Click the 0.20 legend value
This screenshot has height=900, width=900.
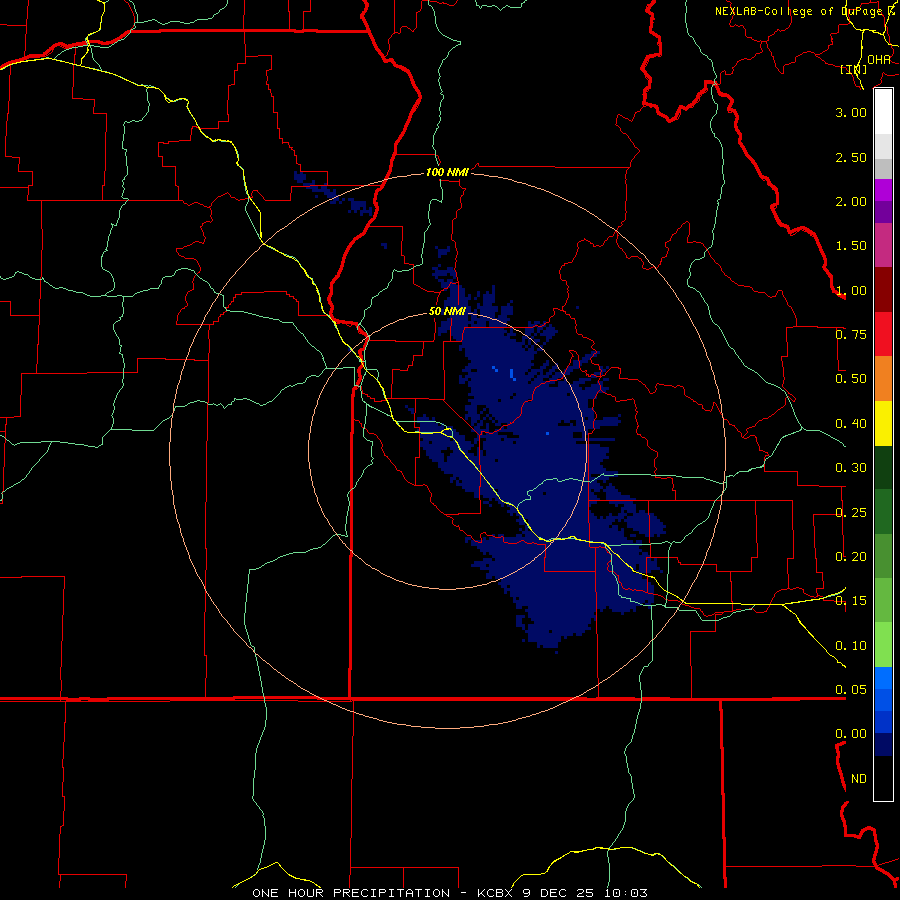click(851, 557)
